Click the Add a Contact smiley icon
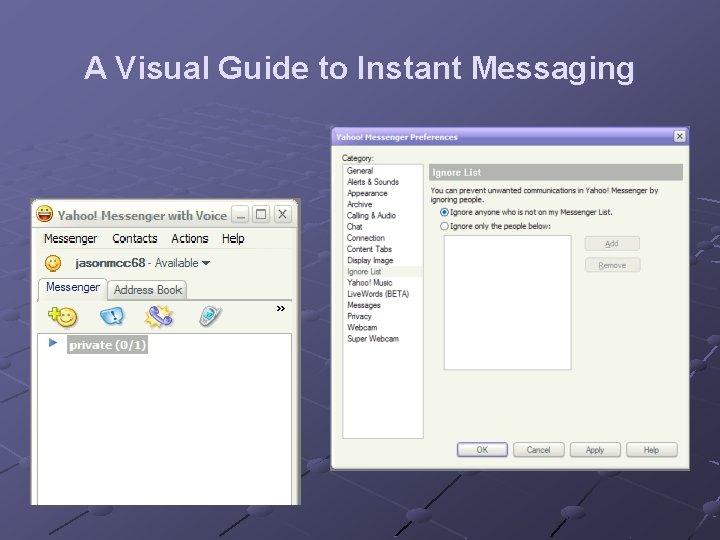The image size is (720, 540). [63, 316]
